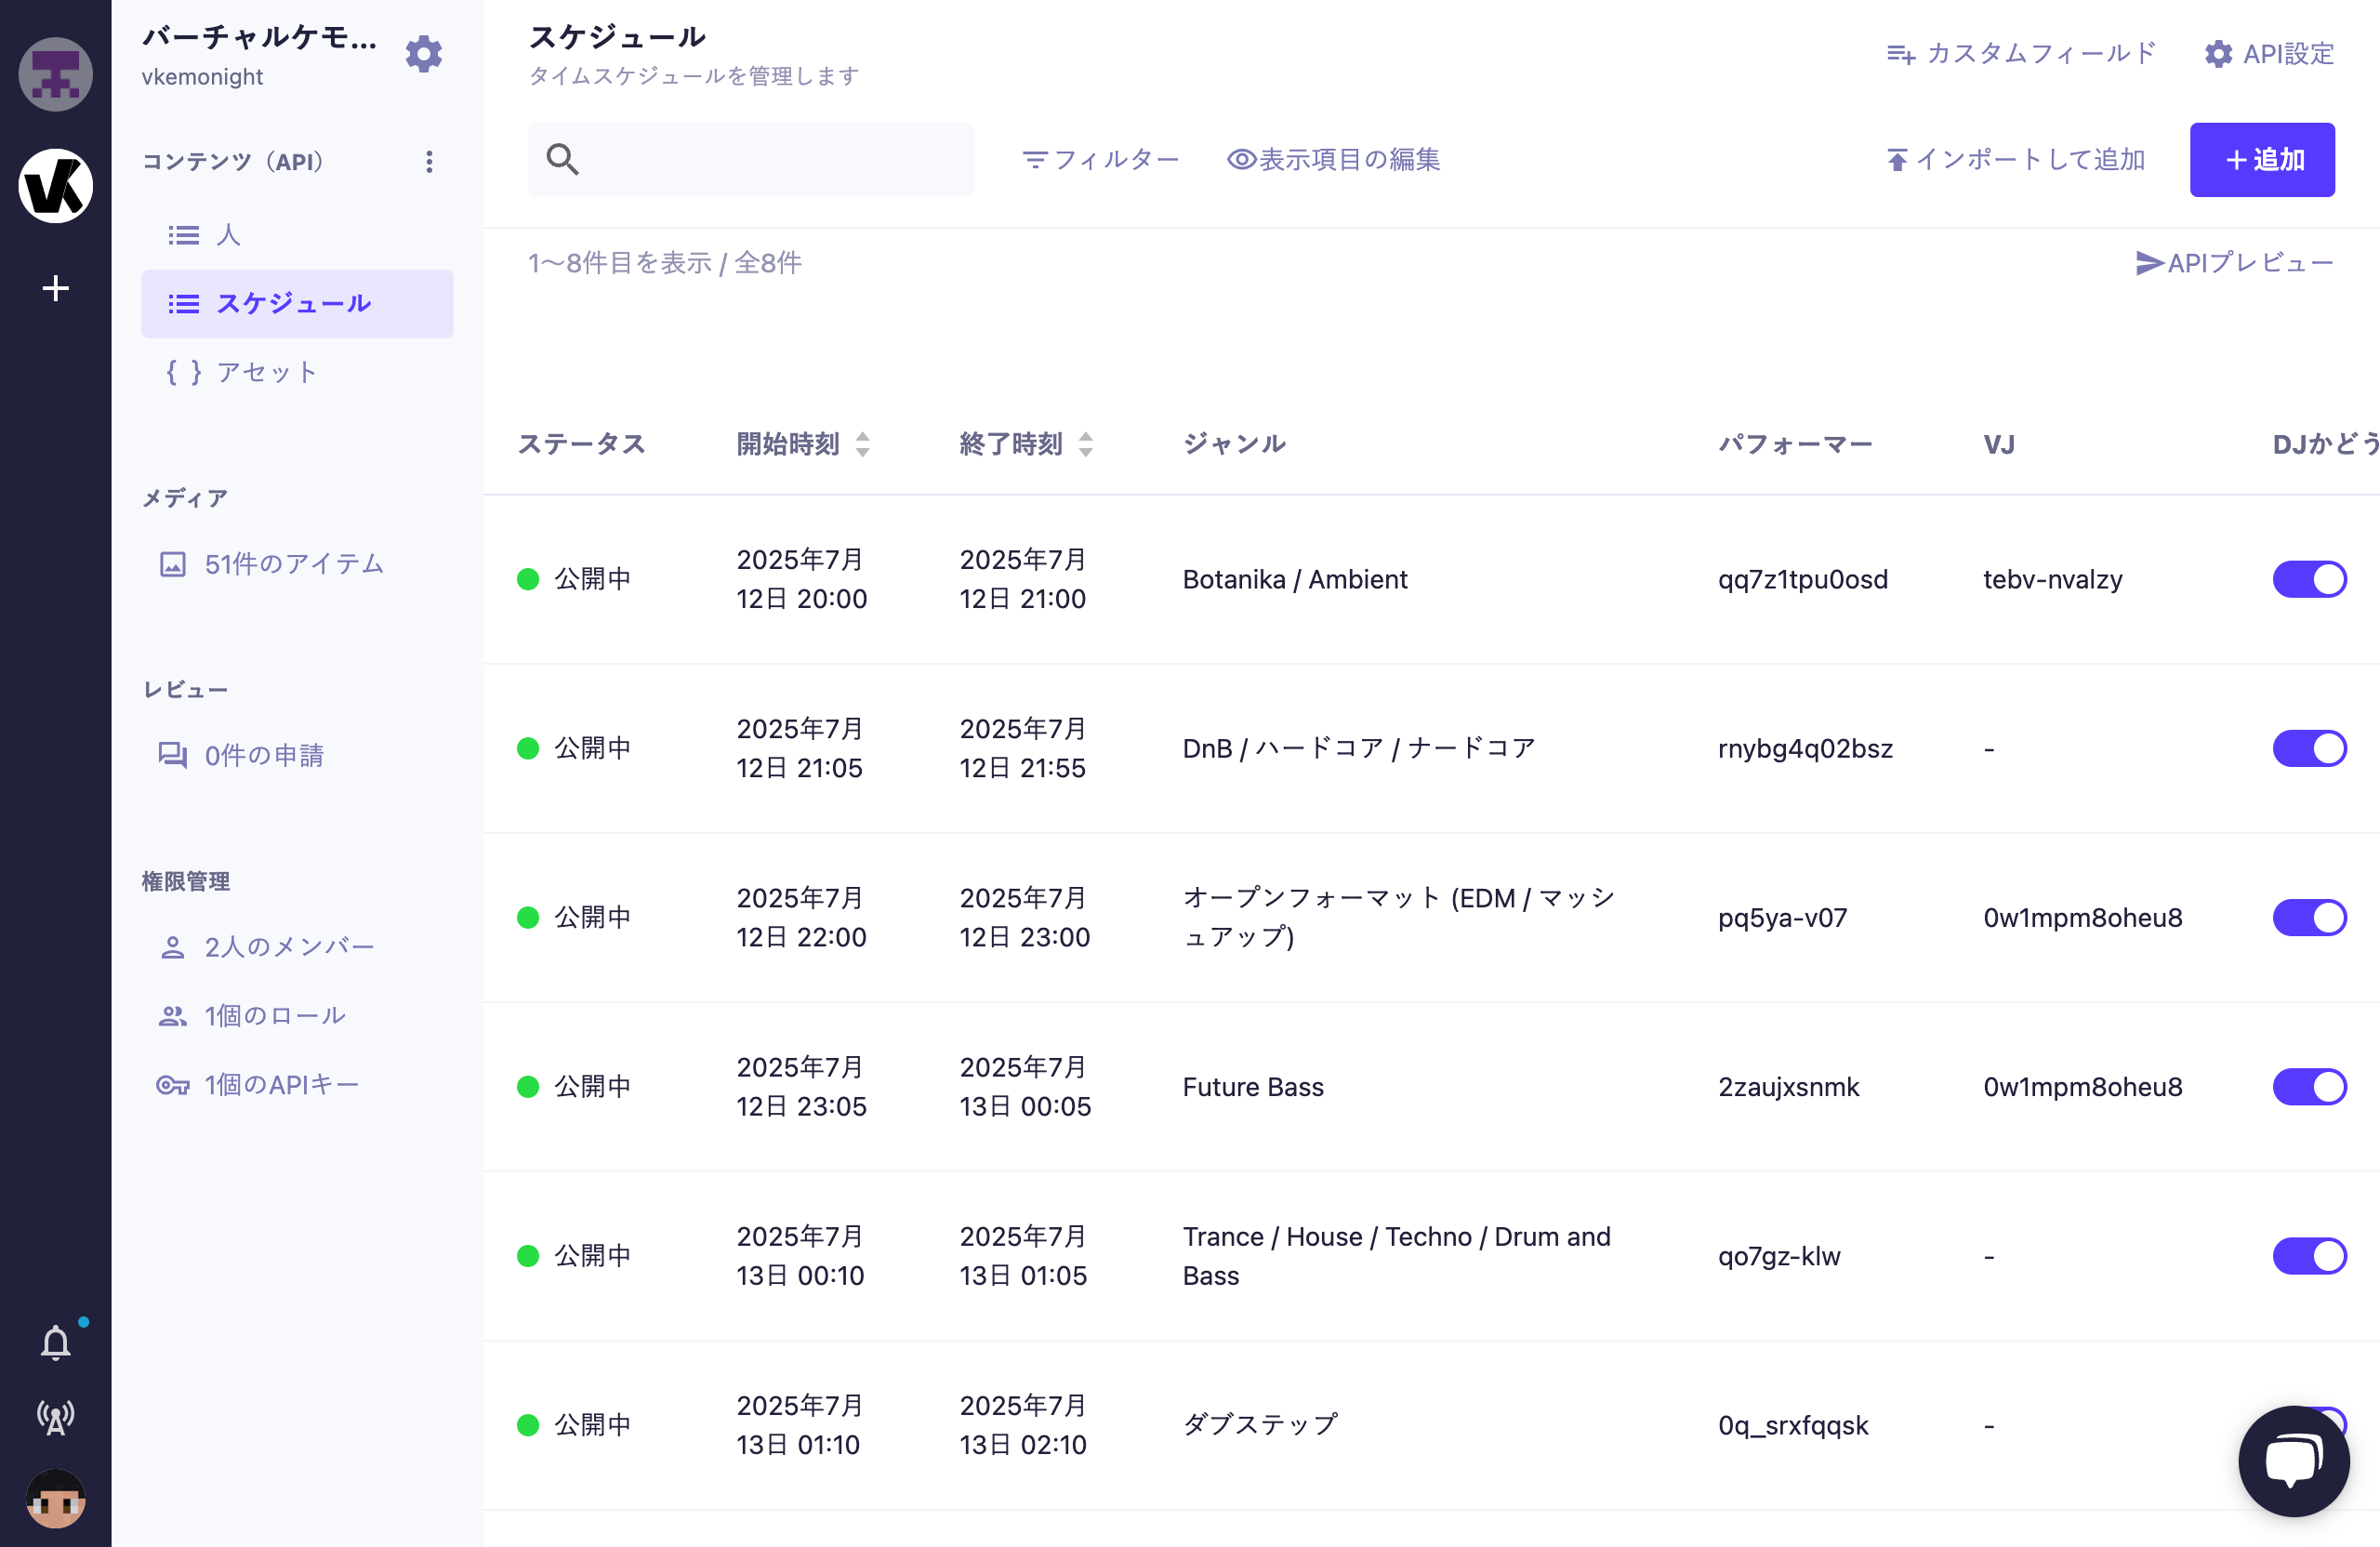The width and height of the screenshot is (2380, 1547).
Task: Open your profile avatar at bottom left
Action: pyautogui.click(x=55, y=1498)
